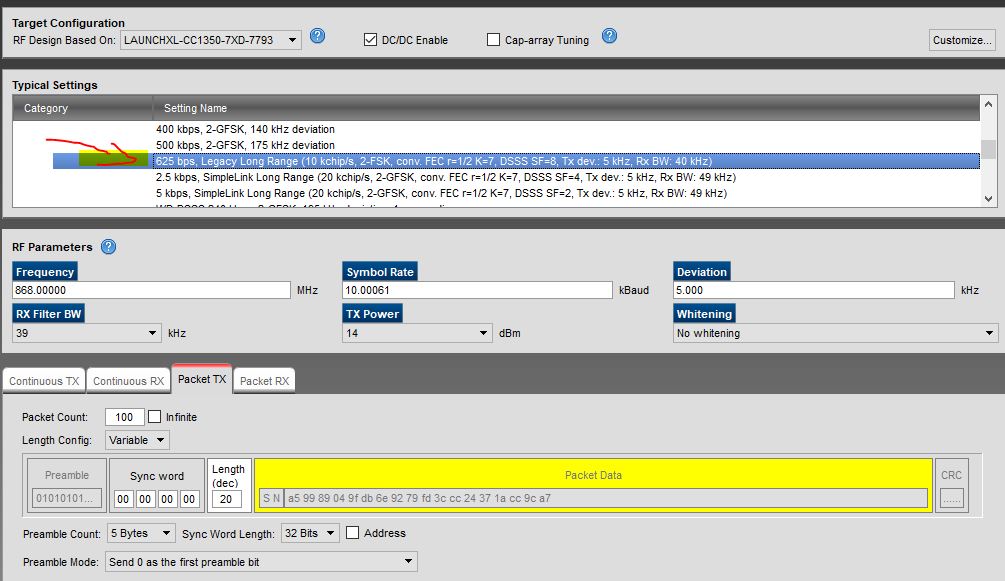Screen dimensions: 1005x581
Task: Click the settings list scroll down arrow
Action: (988, 199)
